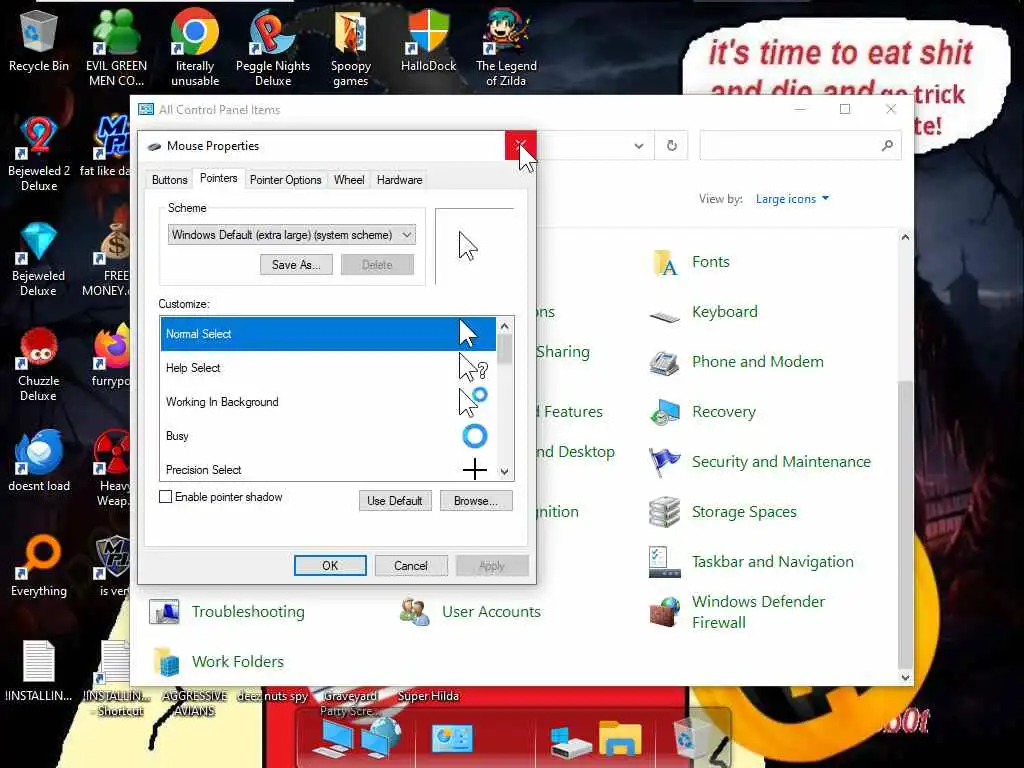Open the Bejeweled 2 Deluxe desktop icon
The image size is (1024, 768).
pyautogui.click(x=39, y=153)
